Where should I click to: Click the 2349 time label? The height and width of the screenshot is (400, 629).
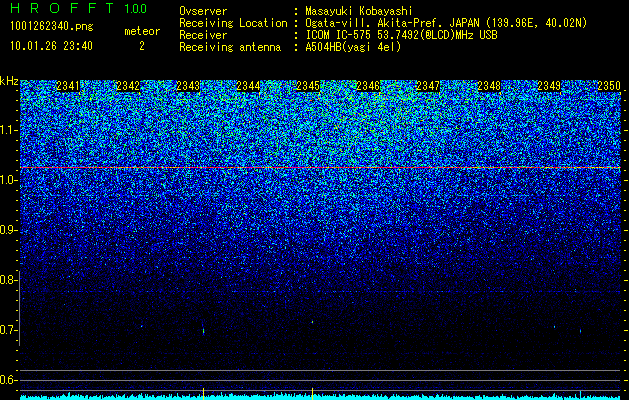[549, 86]
